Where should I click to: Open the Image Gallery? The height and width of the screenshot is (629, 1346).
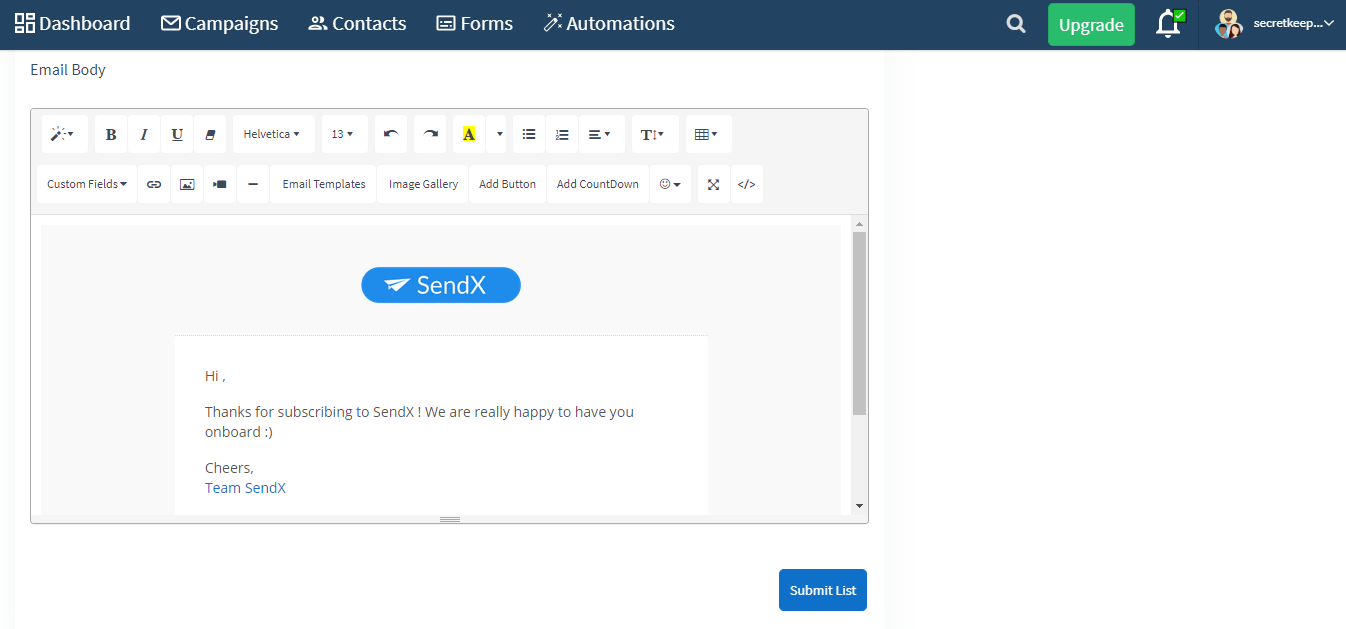(423, 184)
